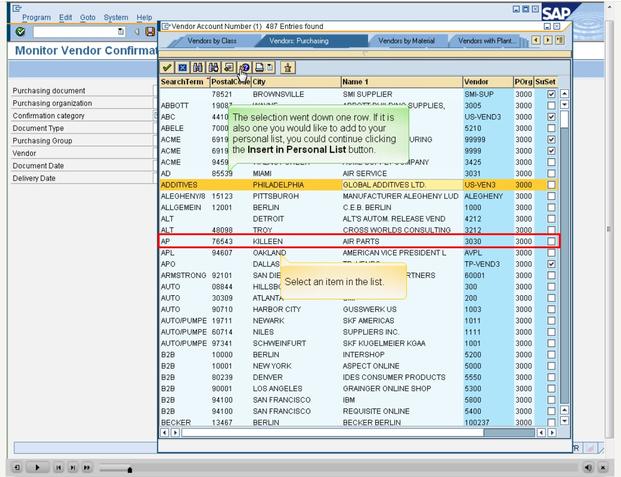Click the SearchTerm column header

(x=184, y=82)
